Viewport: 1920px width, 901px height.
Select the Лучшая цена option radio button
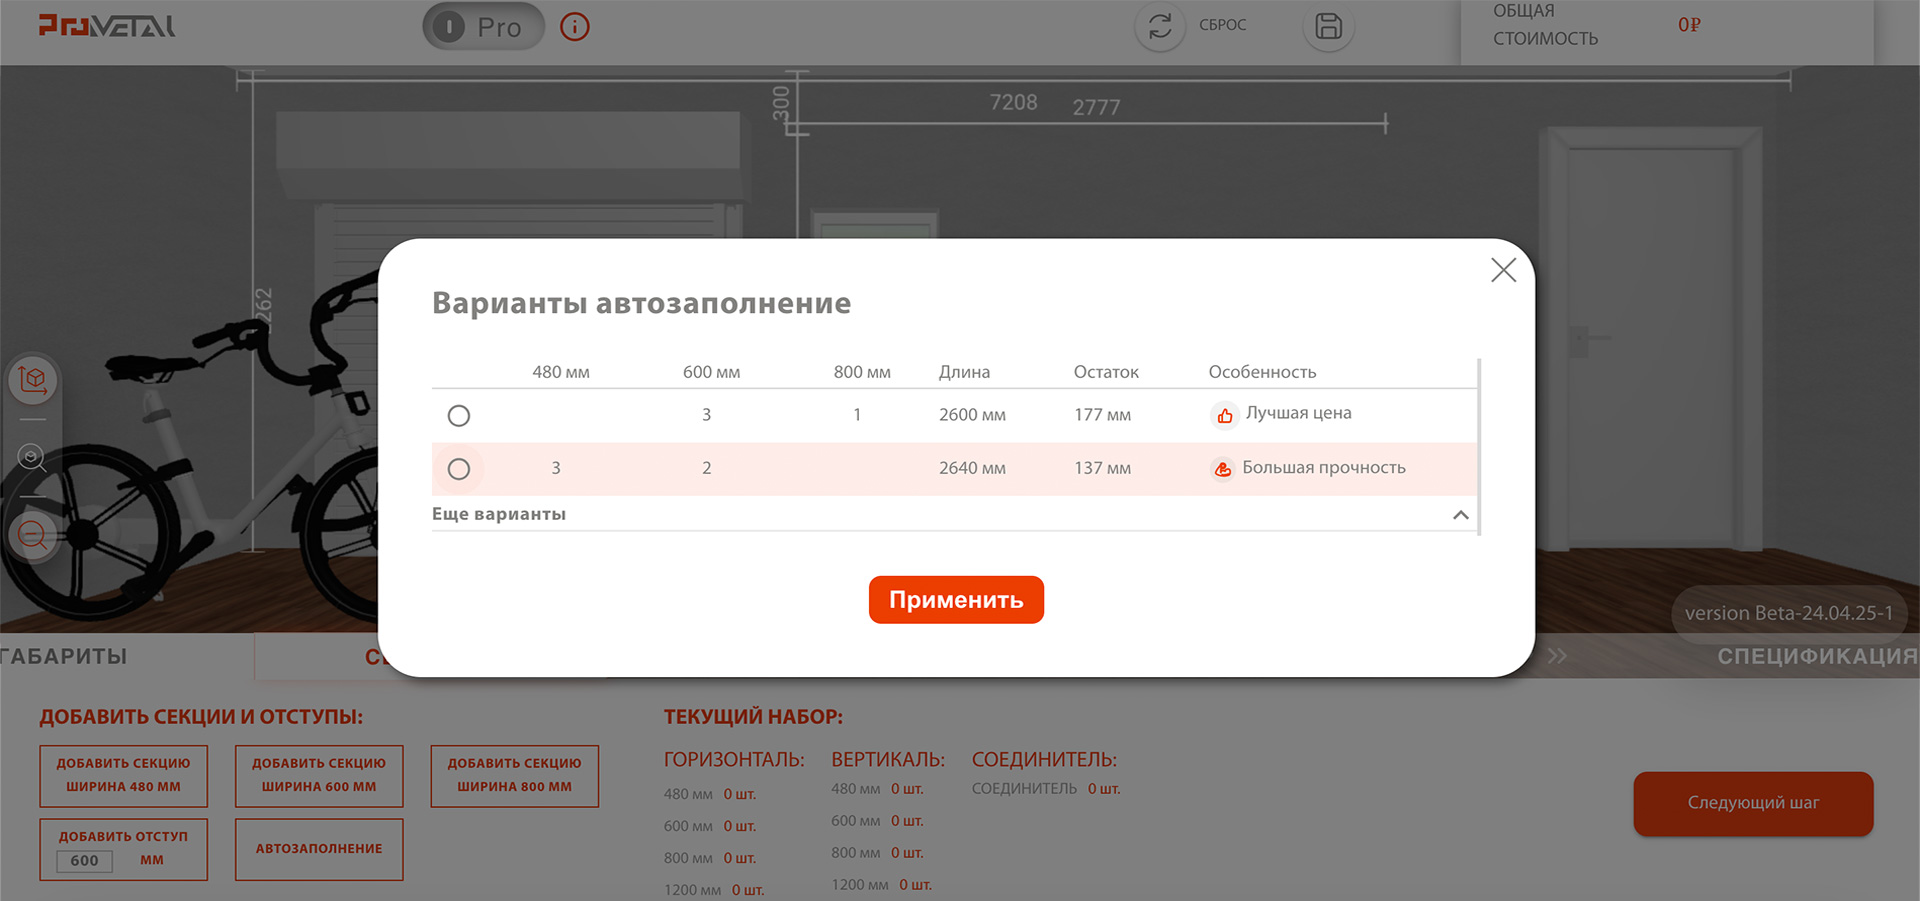[x=459, y=416]
